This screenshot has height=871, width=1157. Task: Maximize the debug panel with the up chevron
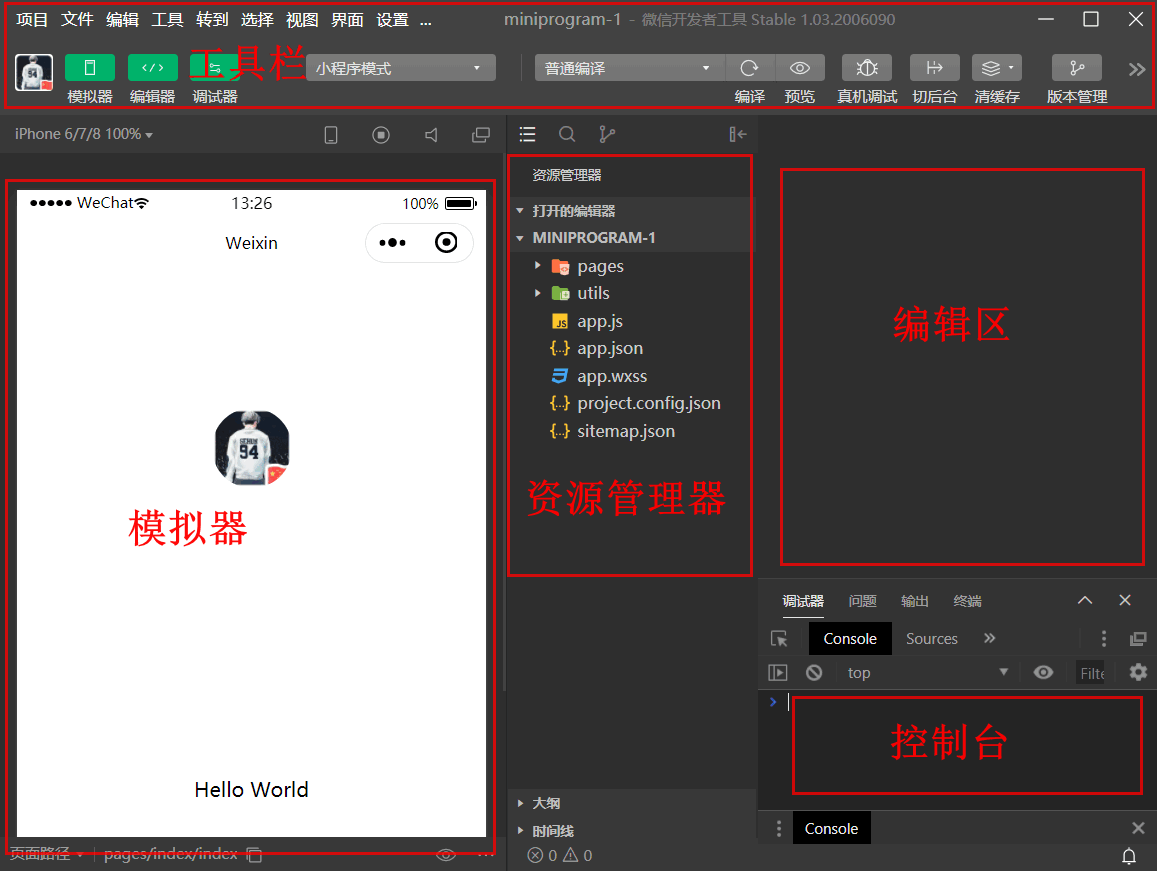(1085, 600)
